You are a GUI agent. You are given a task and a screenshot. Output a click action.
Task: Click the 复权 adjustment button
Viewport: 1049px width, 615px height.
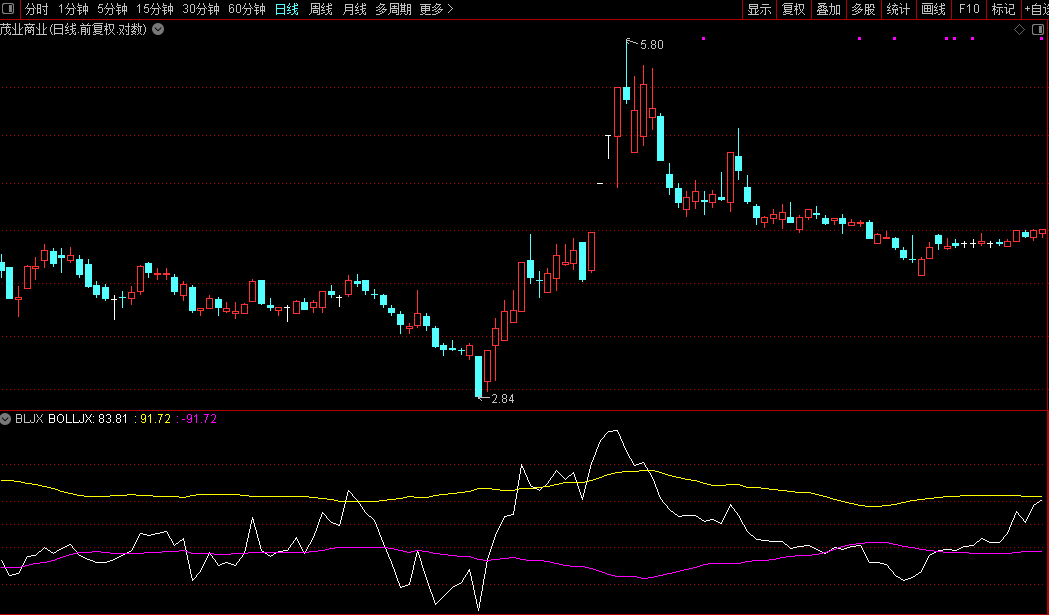coord(793,10)
